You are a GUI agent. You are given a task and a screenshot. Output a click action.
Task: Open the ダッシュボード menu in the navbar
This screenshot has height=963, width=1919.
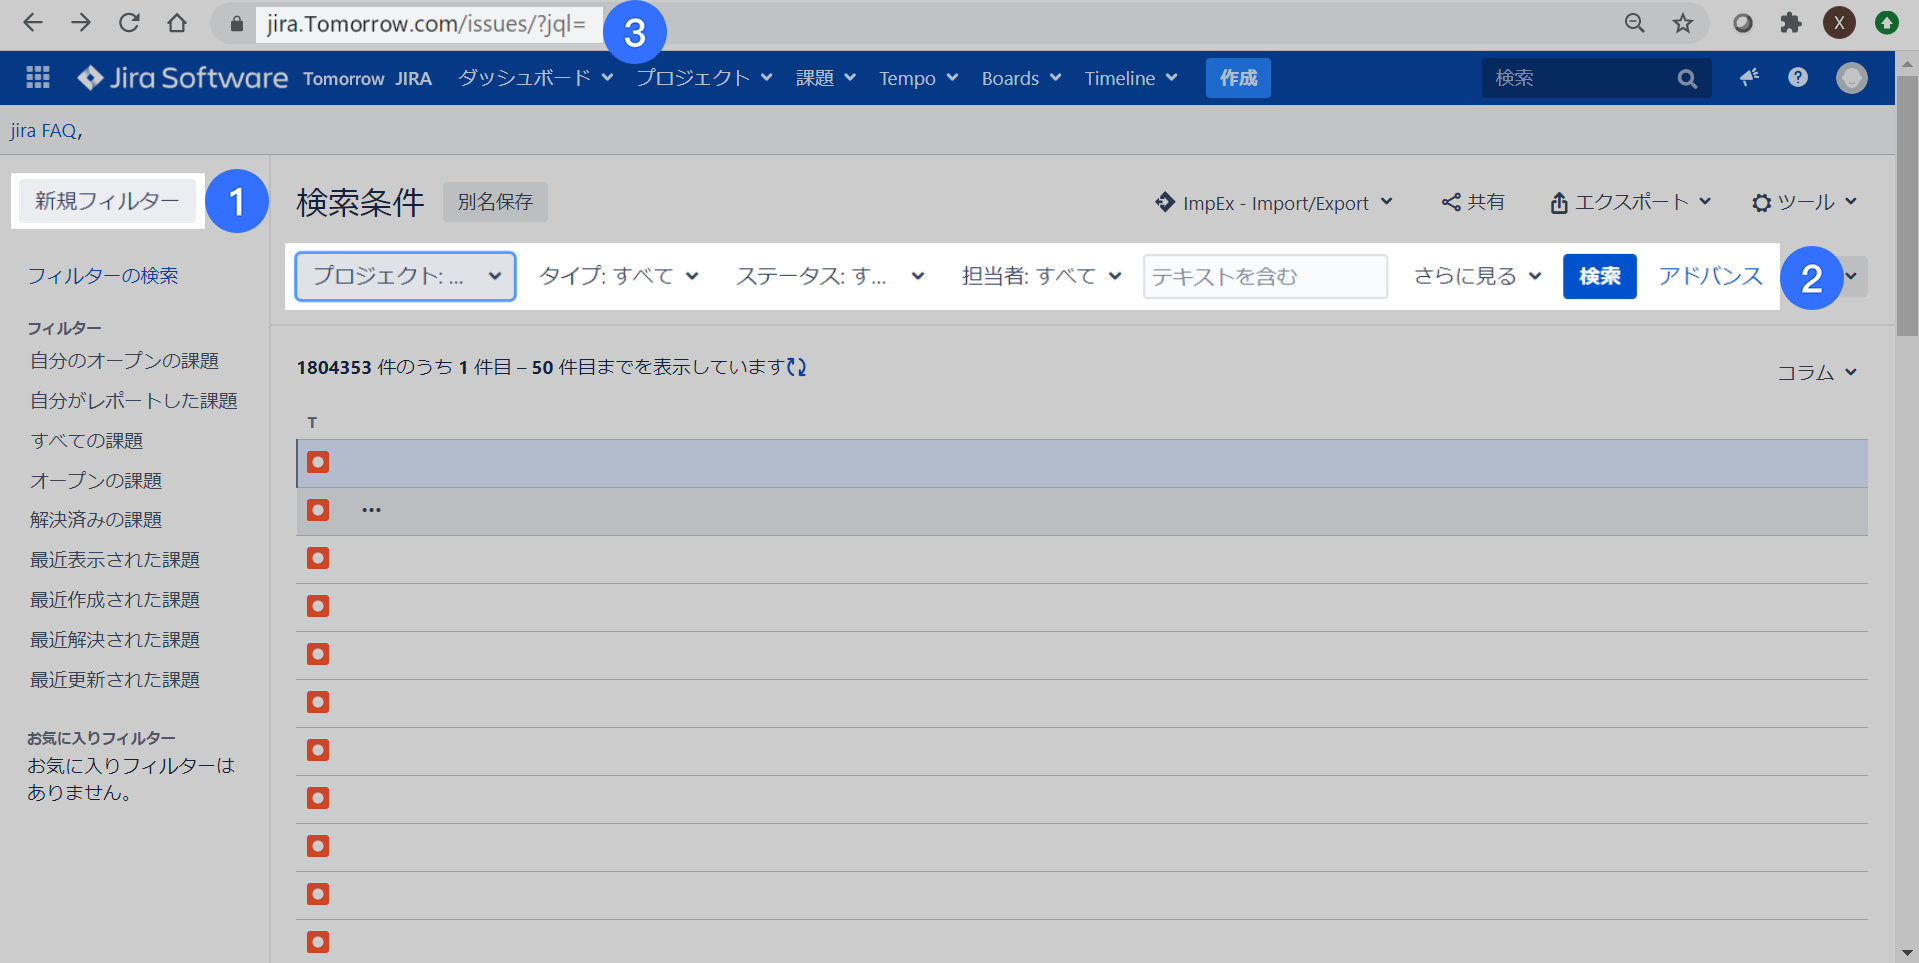pyautogui.click(x=535, y=78)
